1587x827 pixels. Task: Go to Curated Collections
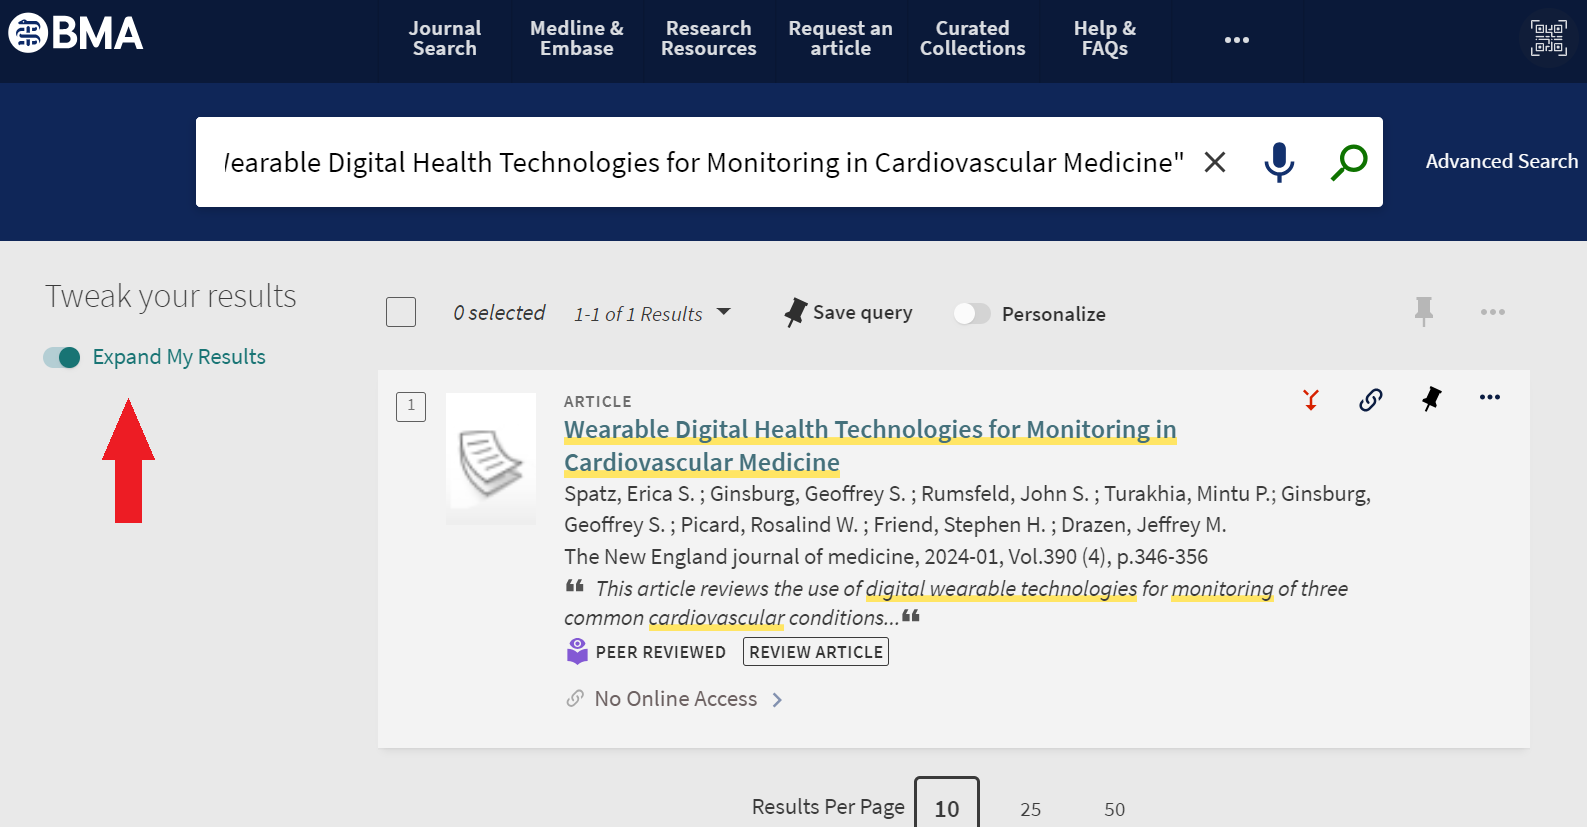coord(972,39)
